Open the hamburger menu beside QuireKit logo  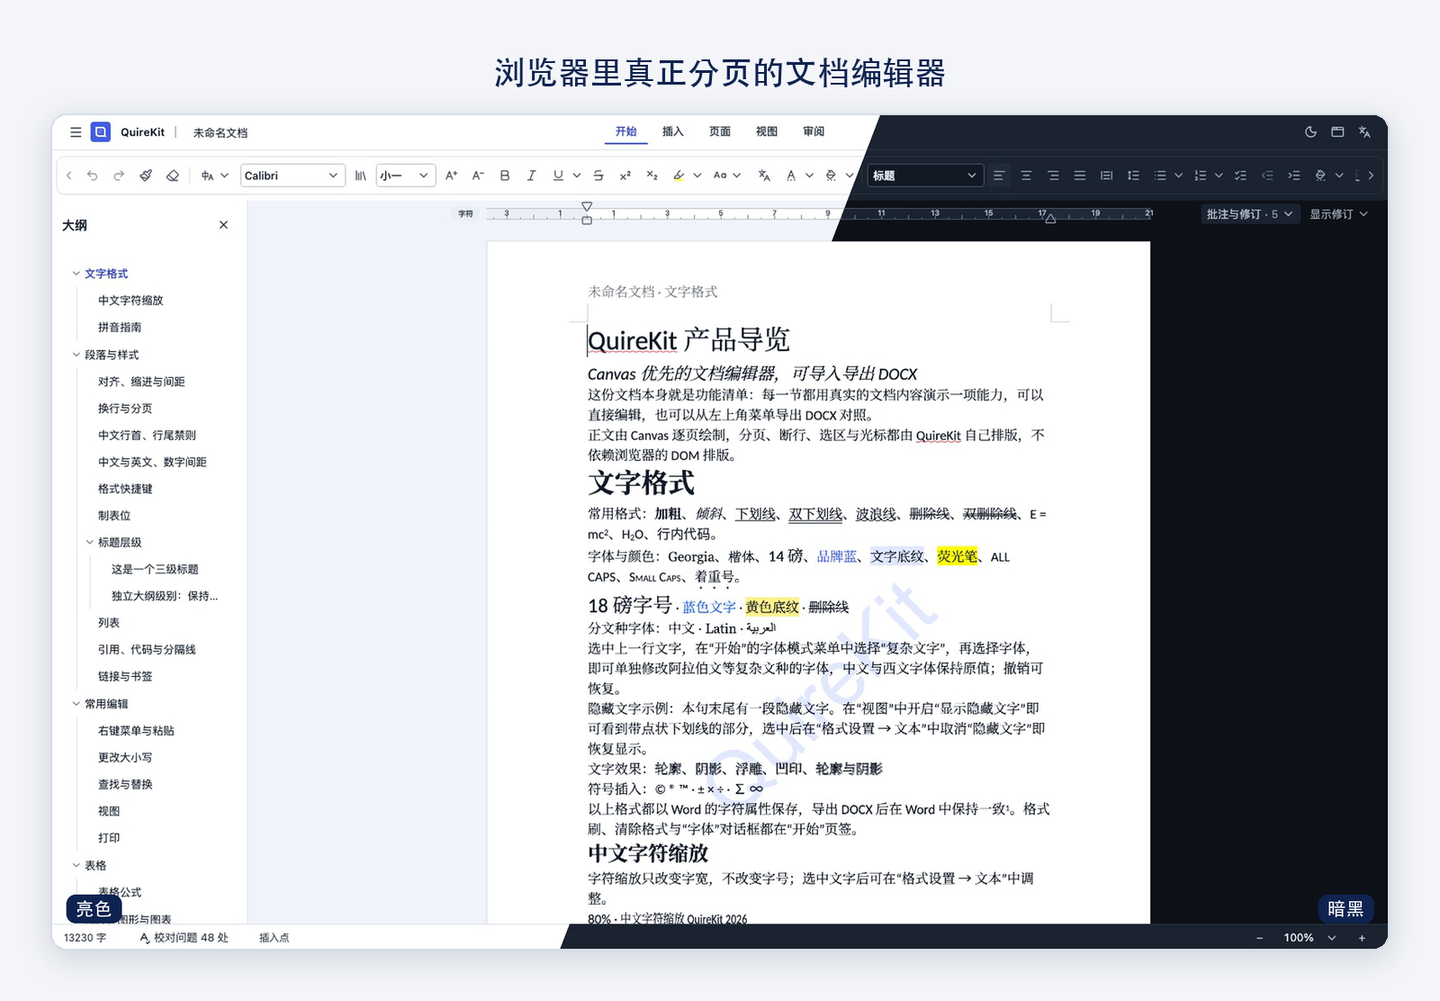coord(75,132)
